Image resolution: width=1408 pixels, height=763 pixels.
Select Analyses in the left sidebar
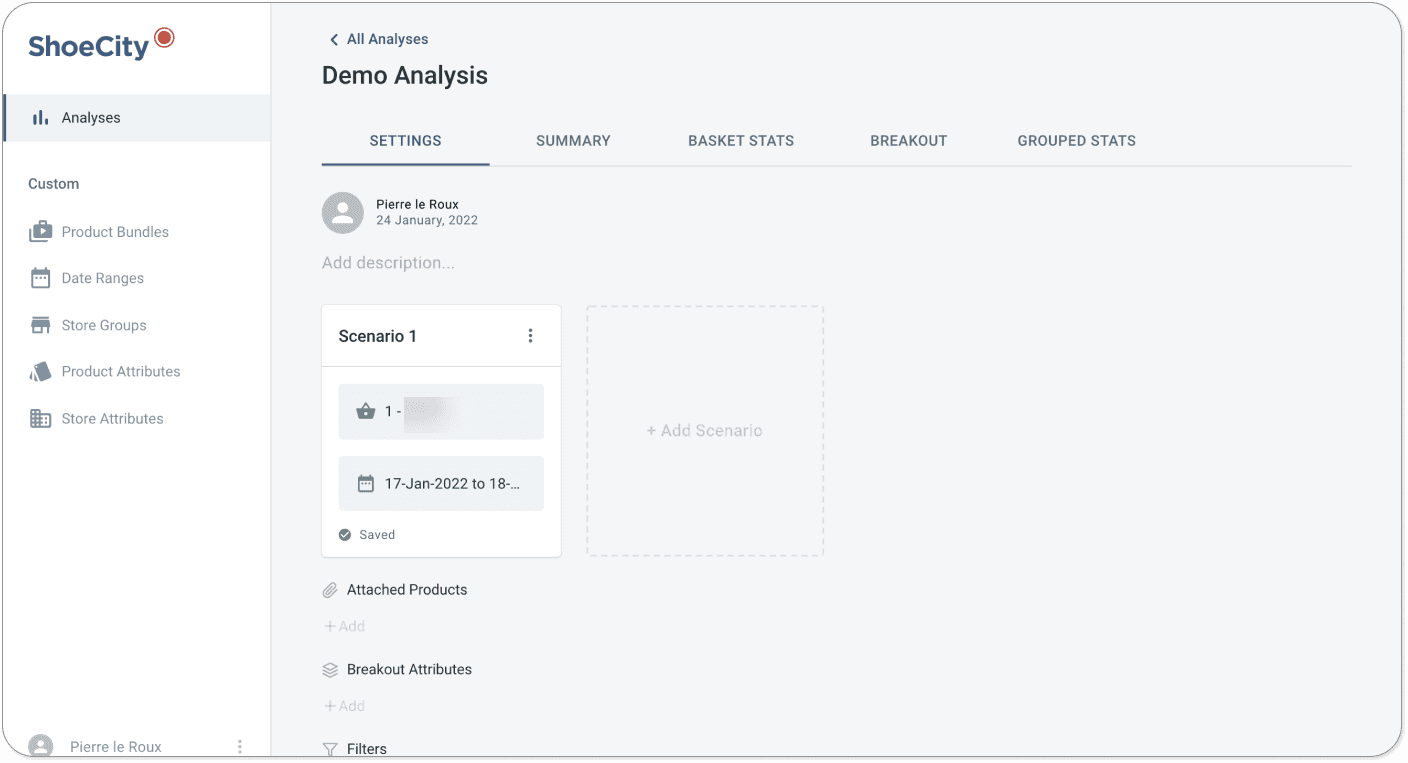[x=86, y=117]
